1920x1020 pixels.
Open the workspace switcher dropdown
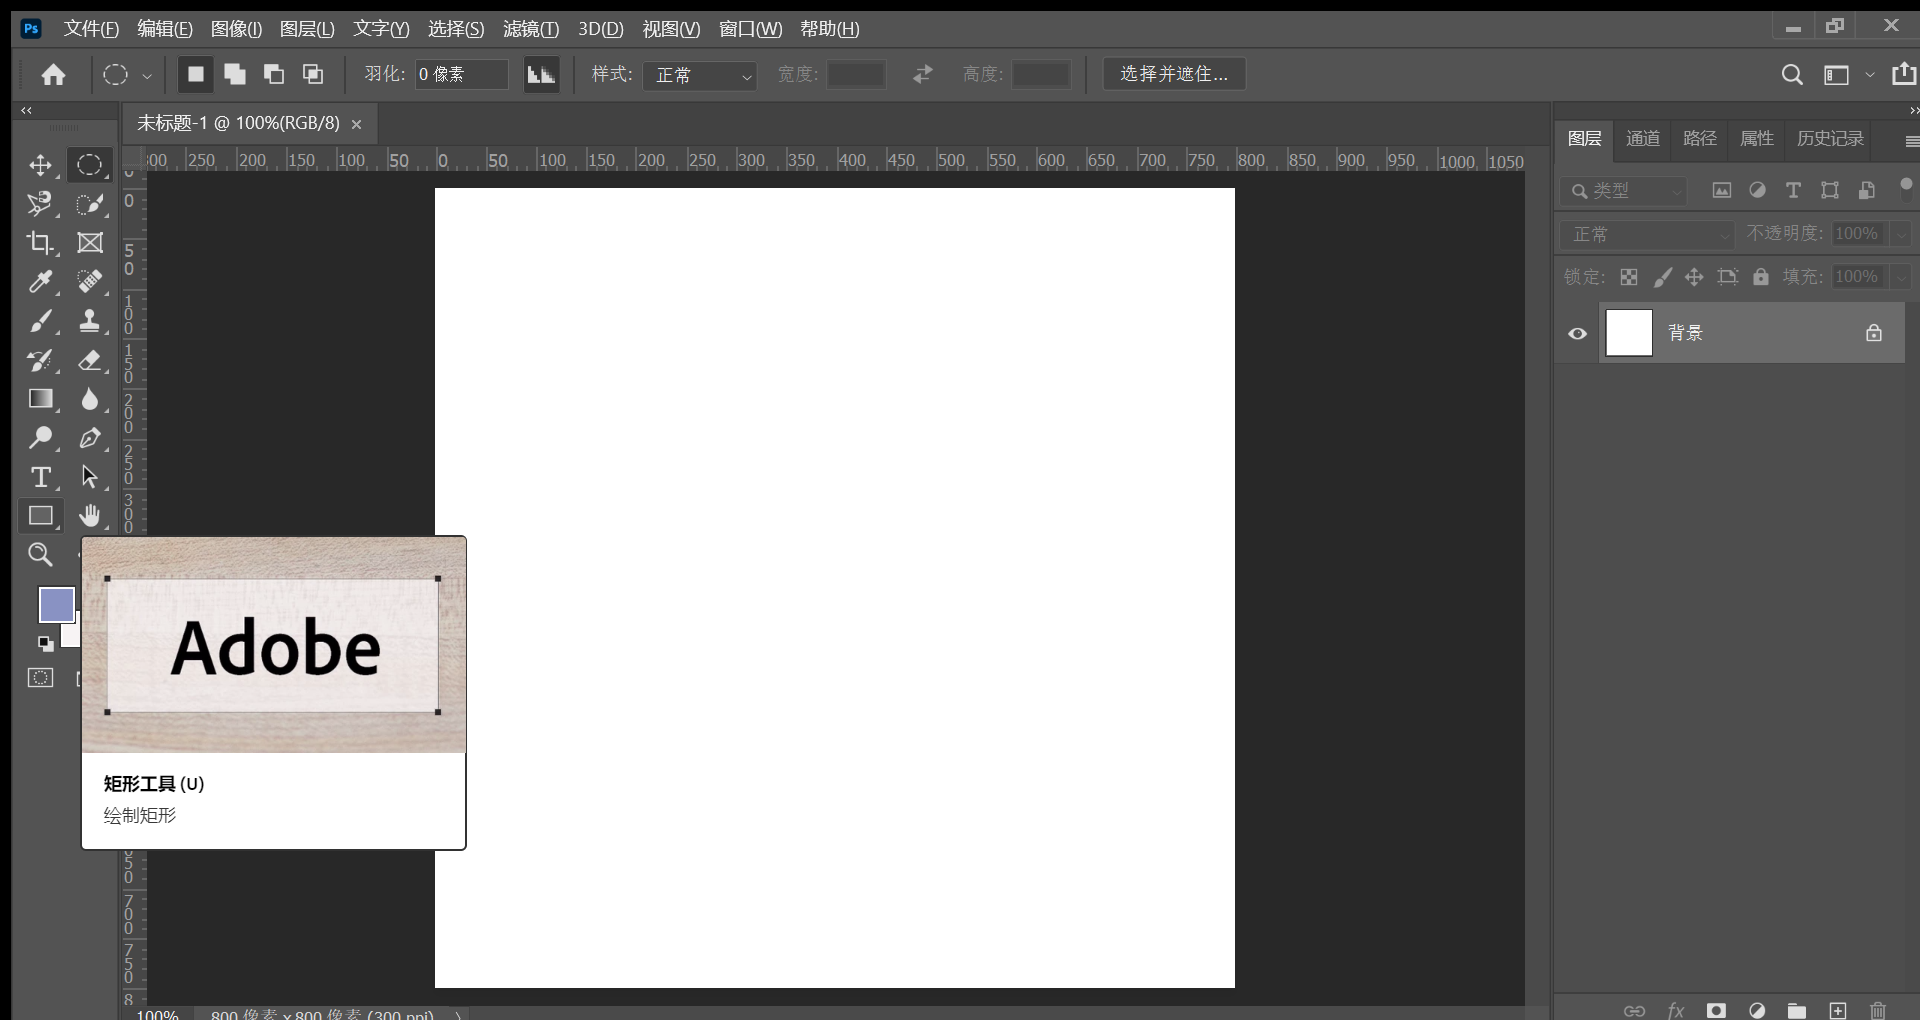1870,75
